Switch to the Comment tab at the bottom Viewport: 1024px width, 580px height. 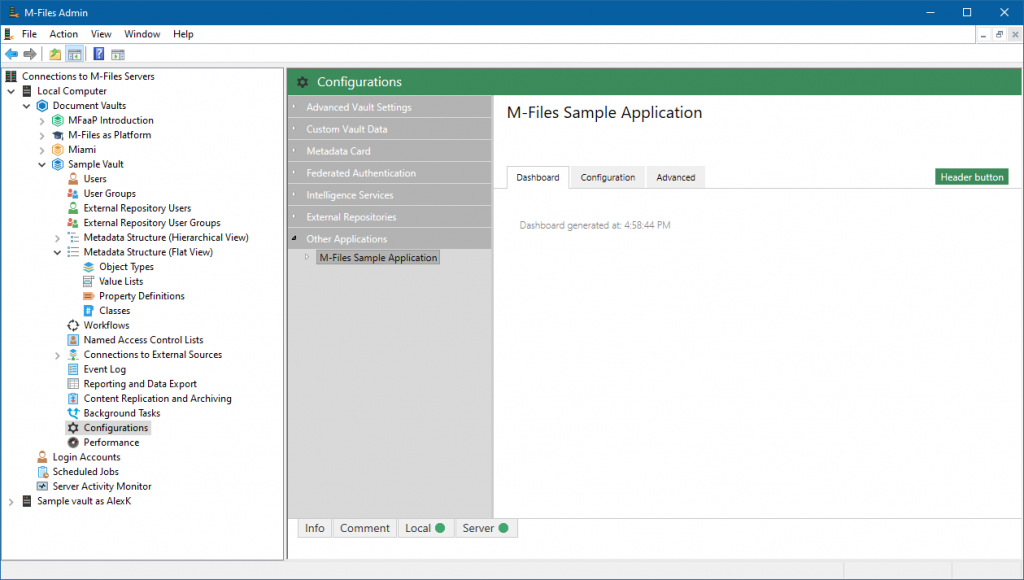364,528
